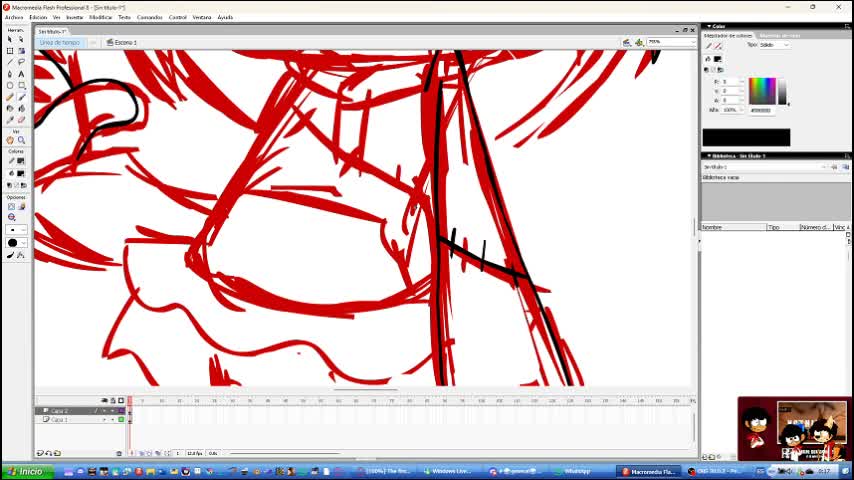Collapse the Biblioteca panel
854x480 pixels.
tap(707, 155)
